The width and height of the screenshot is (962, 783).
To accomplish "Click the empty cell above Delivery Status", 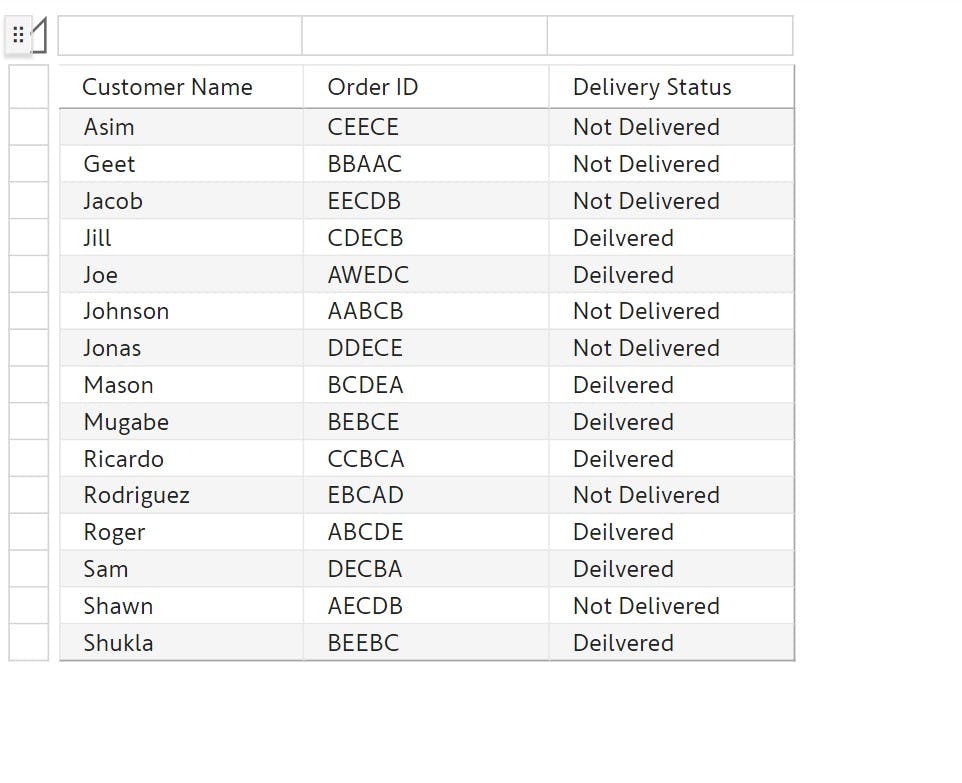I will [670, 36].
